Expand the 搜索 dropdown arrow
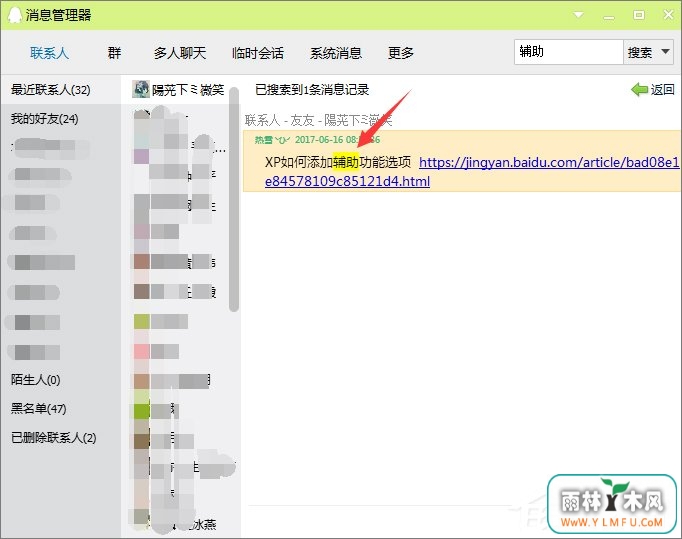682x539 pixels. pos(665,52)
